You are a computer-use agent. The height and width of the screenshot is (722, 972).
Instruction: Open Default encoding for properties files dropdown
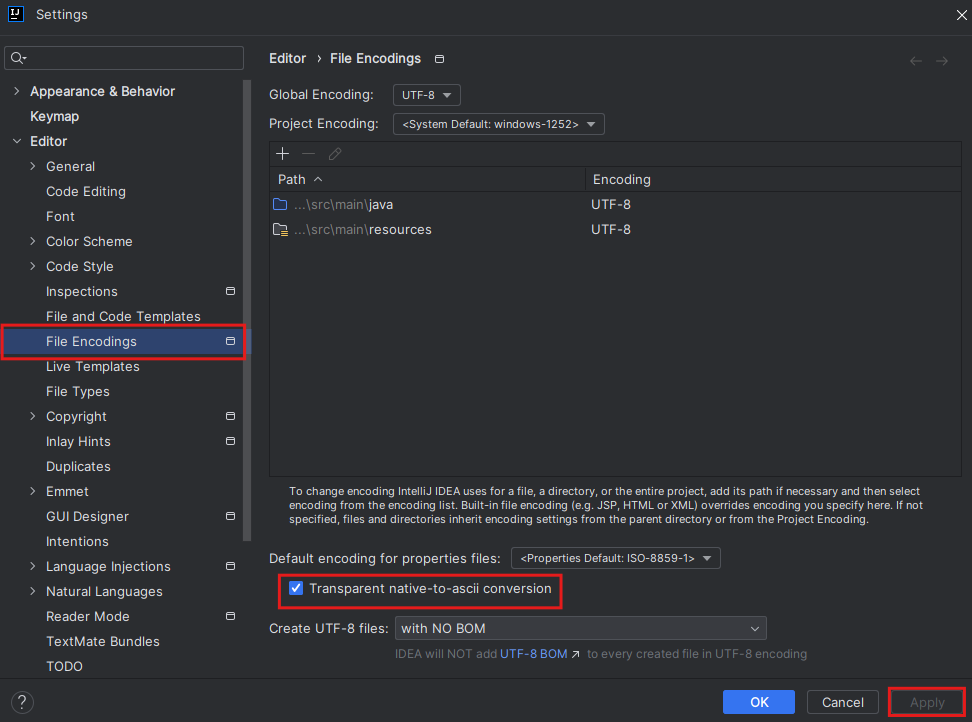615,558
